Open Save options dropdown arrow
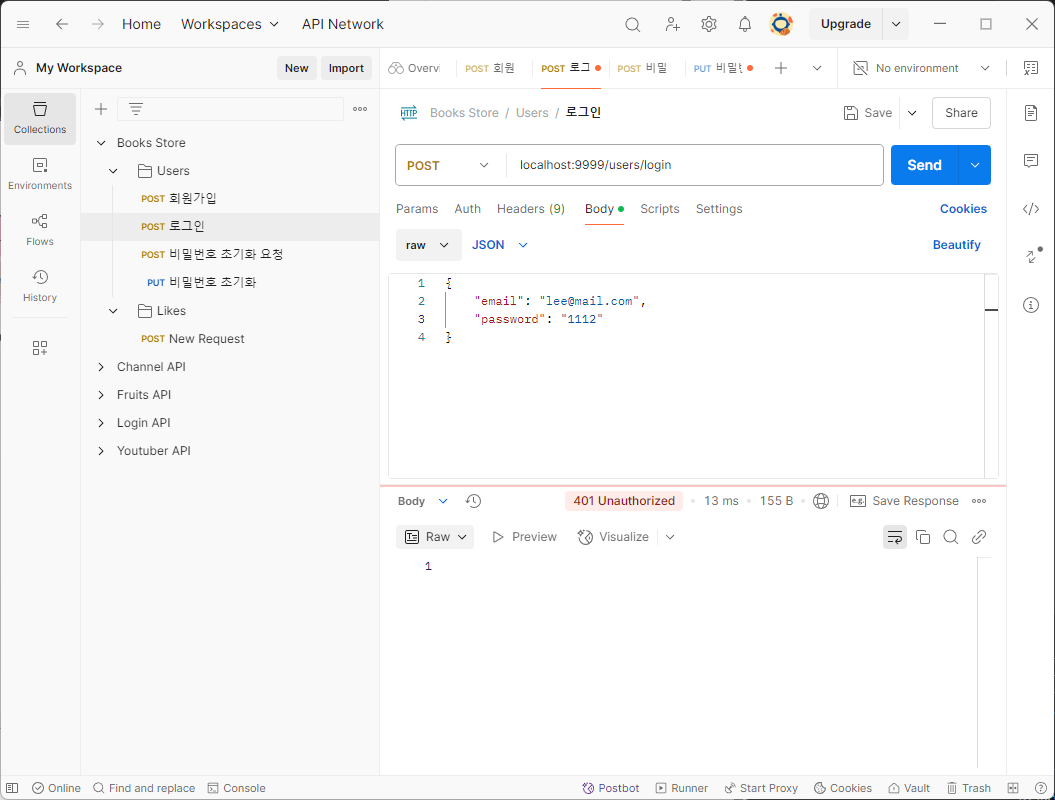Screen dimensions: 1055x800 pos(912,113)
